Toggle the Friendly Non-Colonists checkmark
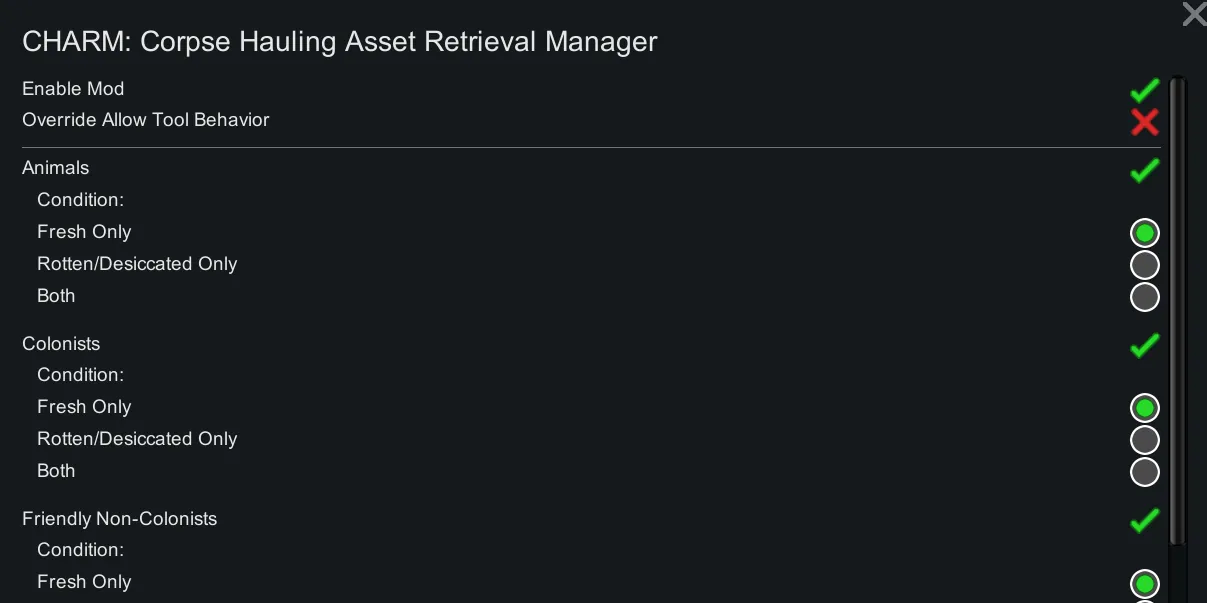1207x603 pixels. [x=1144, y=520]
